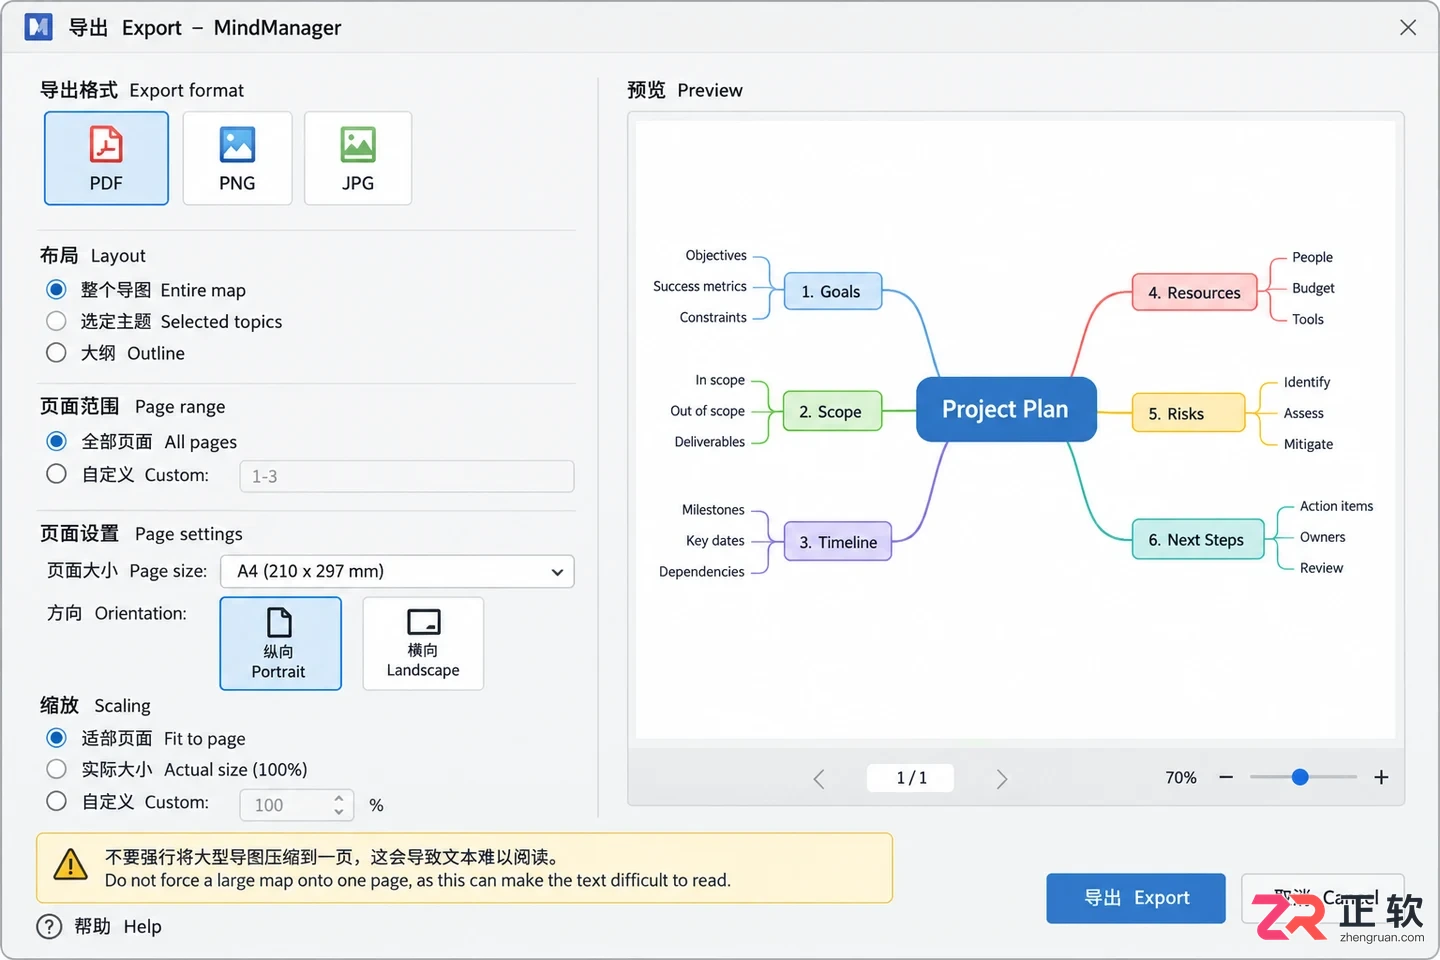This screenshot has width=1440, height=960.
Task: Zoom out preview with minus icon
Action: click(x=1226, y=777)
